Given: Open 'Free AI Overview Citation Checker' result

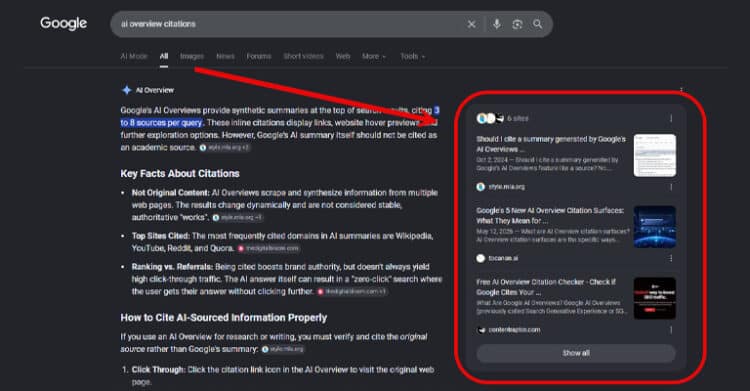Looking at the screenshot, I should click(x=546, y=287).
